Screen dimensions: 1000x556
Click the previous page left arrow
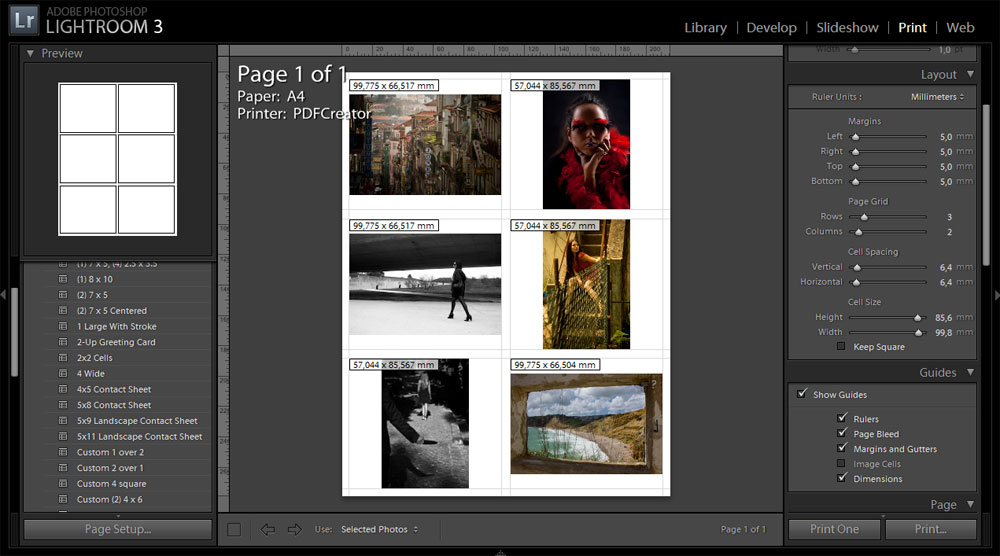pos(268,529)
